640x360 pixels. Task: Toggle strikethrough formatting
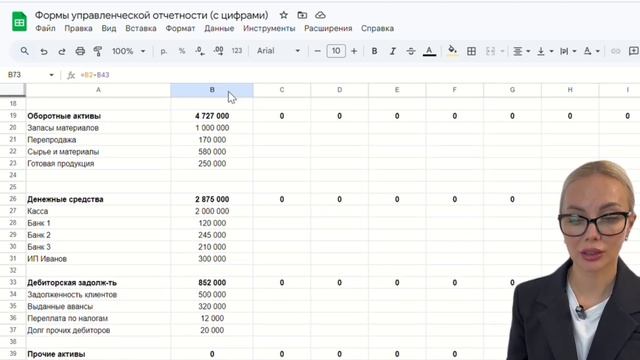pos(411,51)
